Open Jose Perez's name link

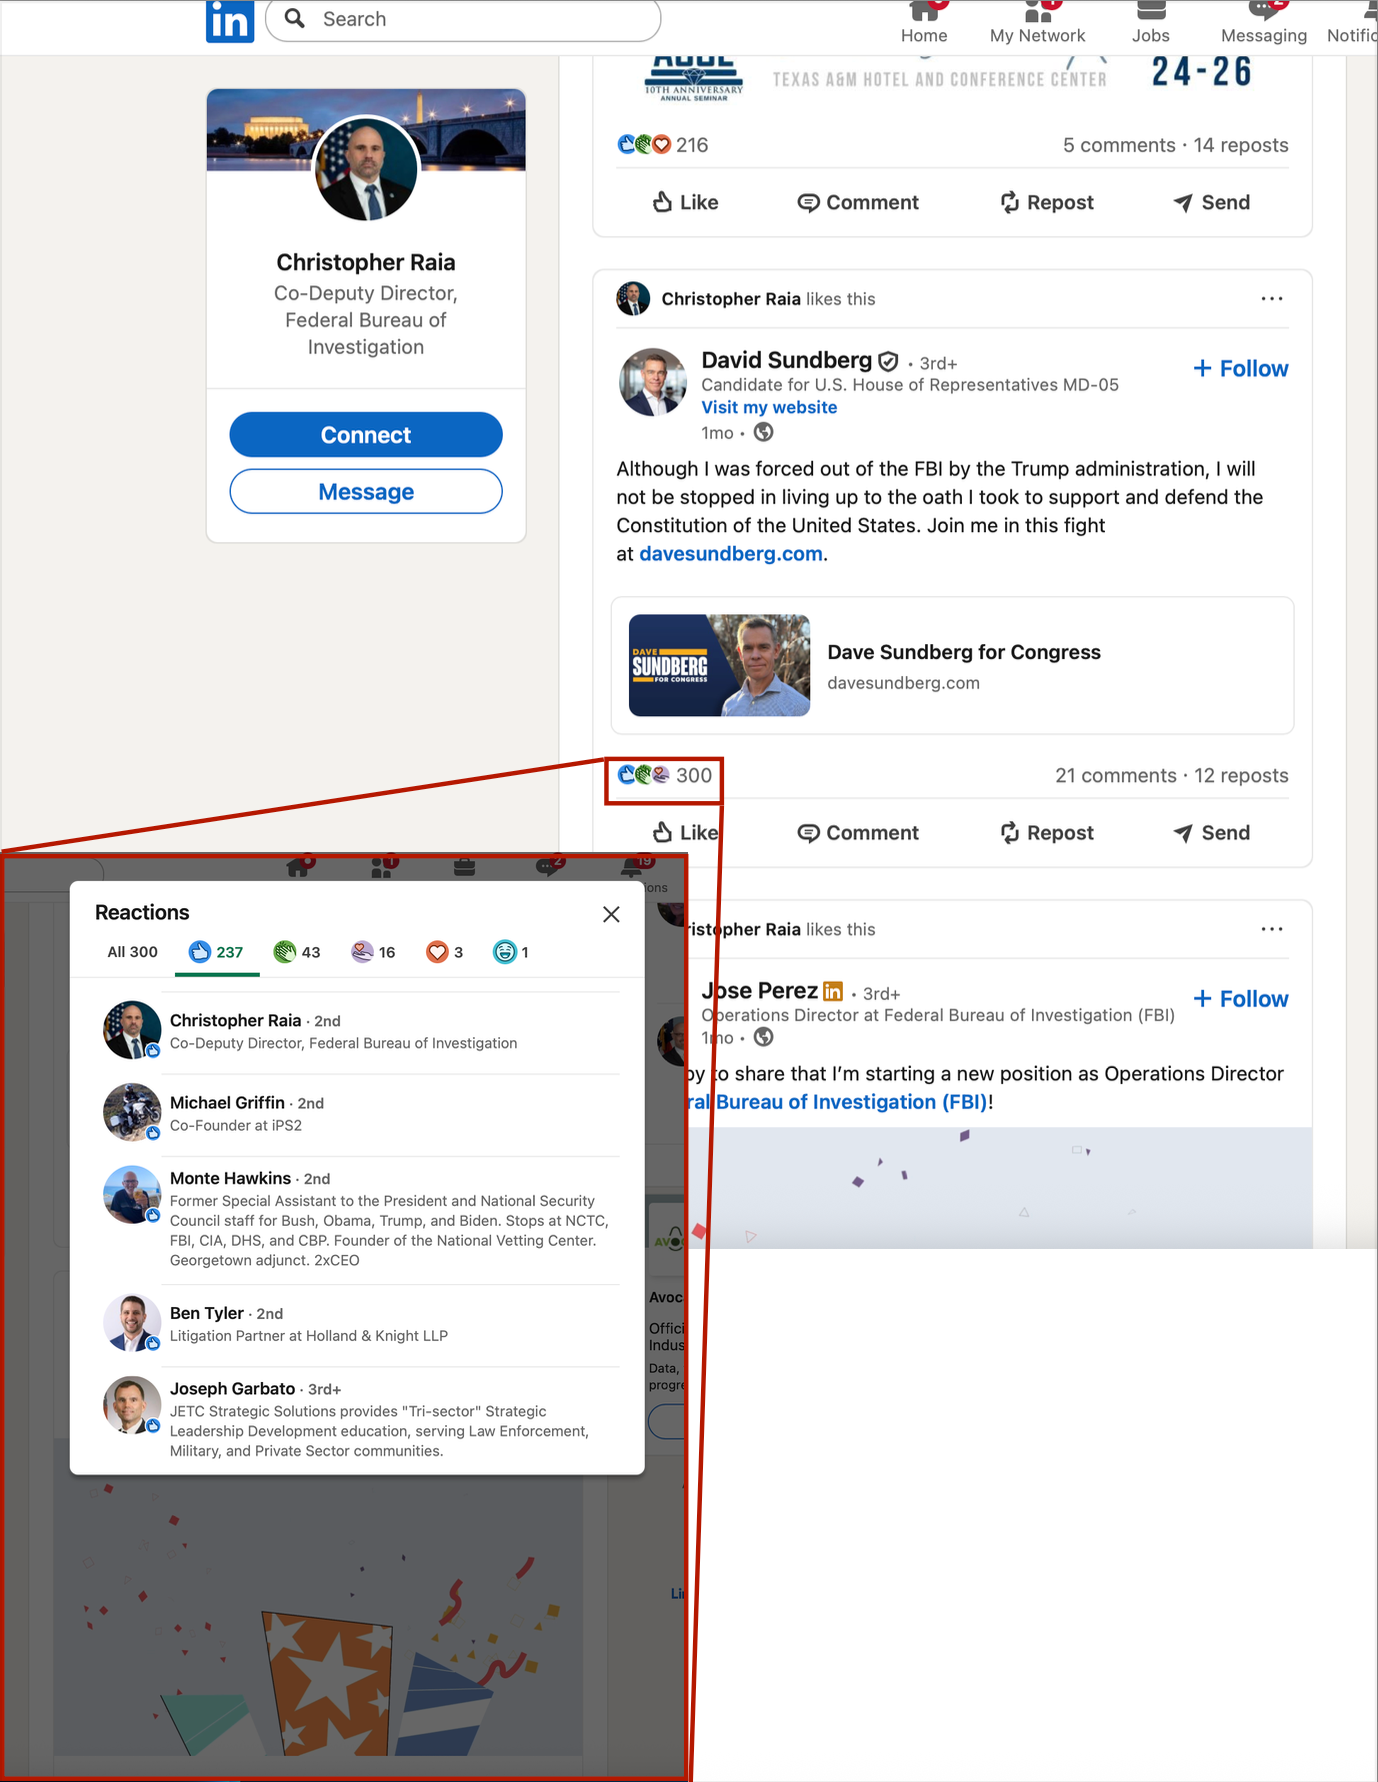click(x=760, y=991)
